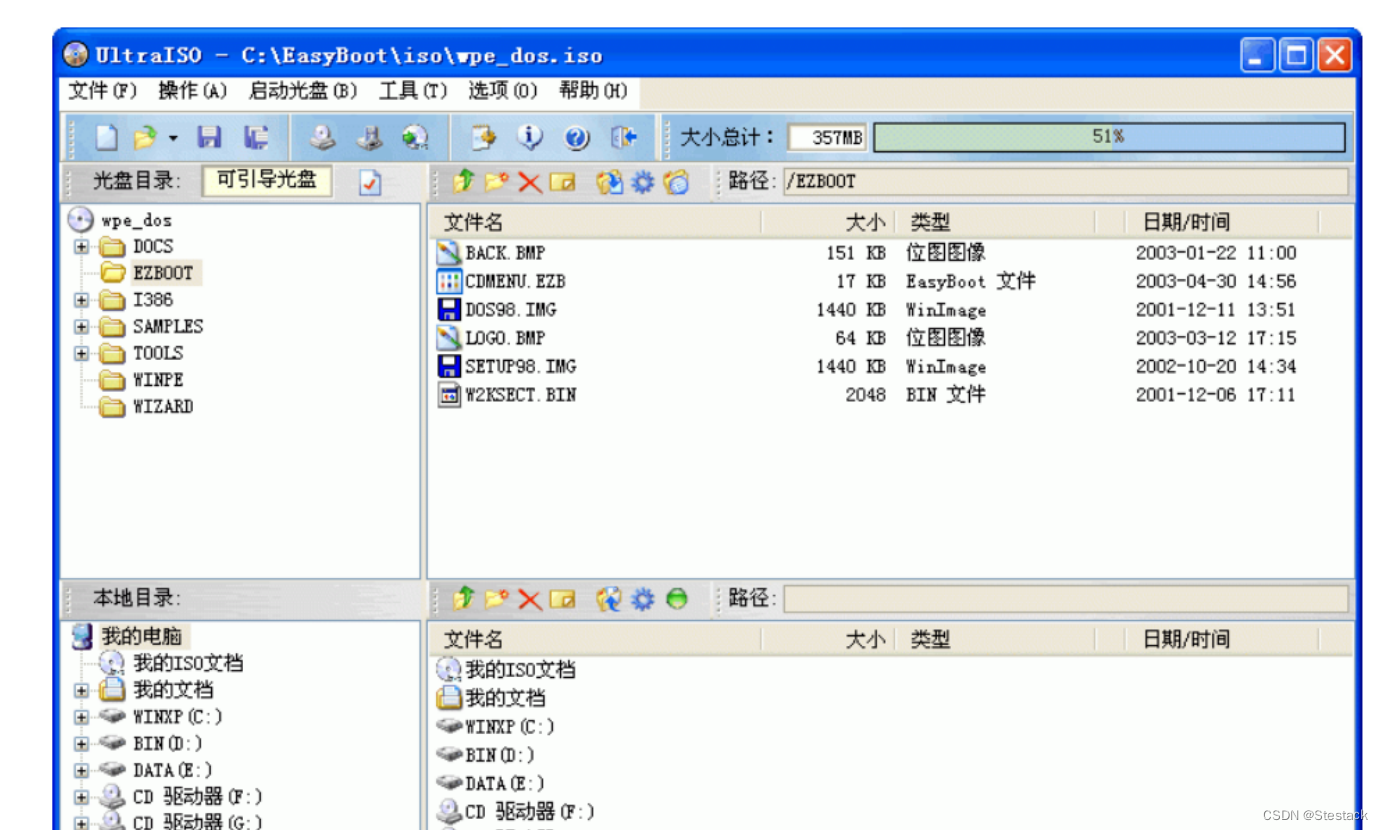
Task: Click the make CD image drive icon
Action: tap(322, 138)
